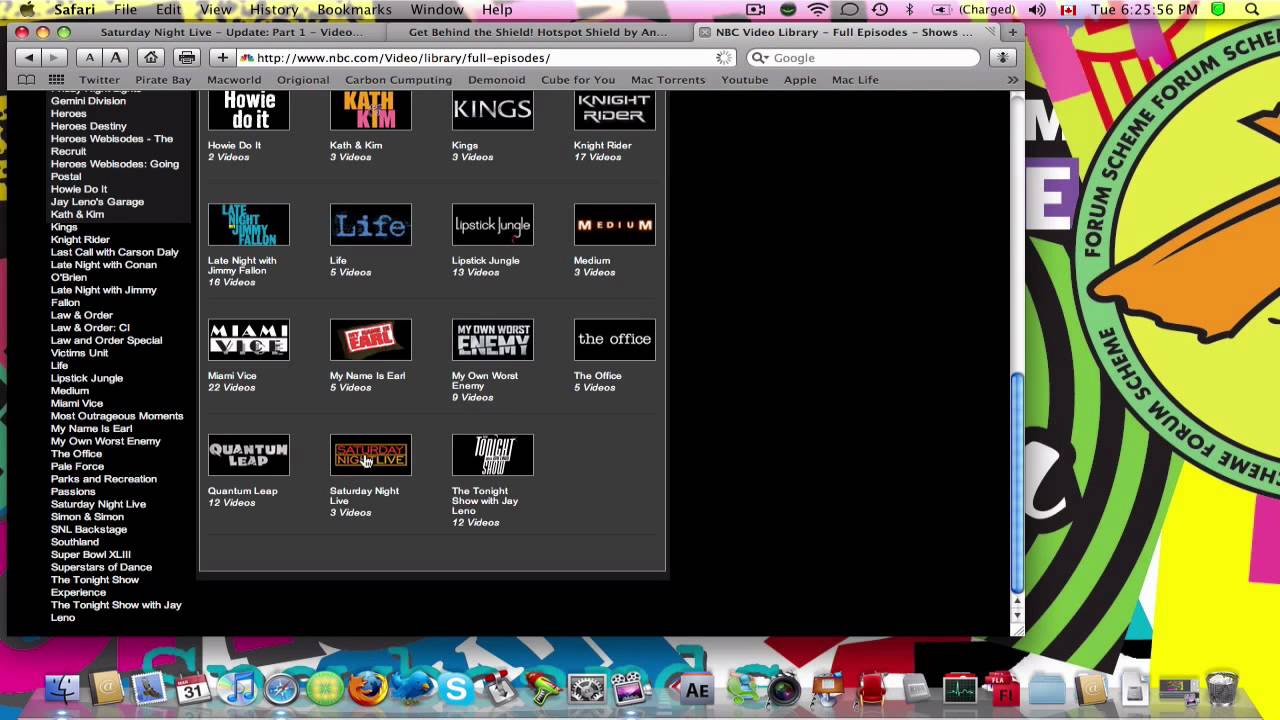This screenshot has width=1280, height=720.
Task: Open the Saturday Night Live thumbnail
Action: tap(371, 455)
